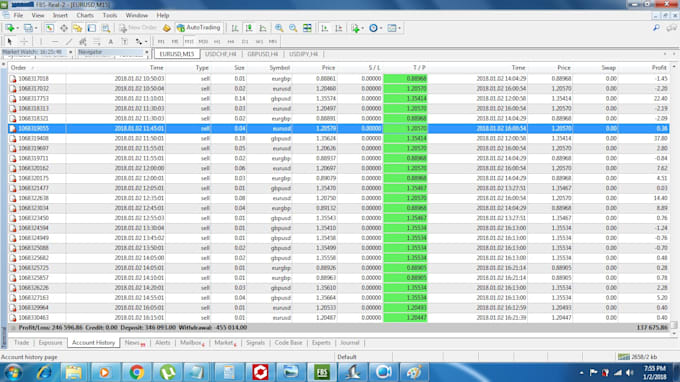680x382 pixels.
Task: Show the Data Window icon
Action: click(64, 28)
